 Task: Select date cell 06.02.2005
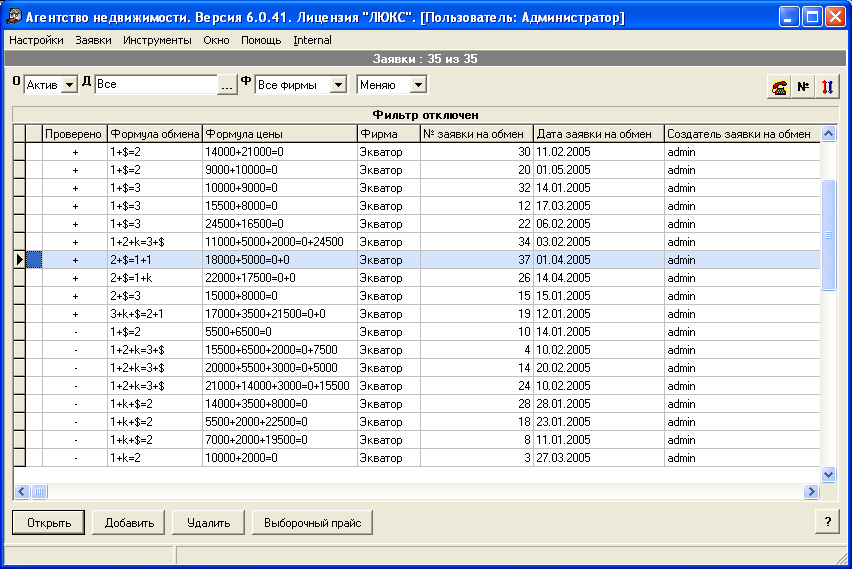(x=599, y=224)
